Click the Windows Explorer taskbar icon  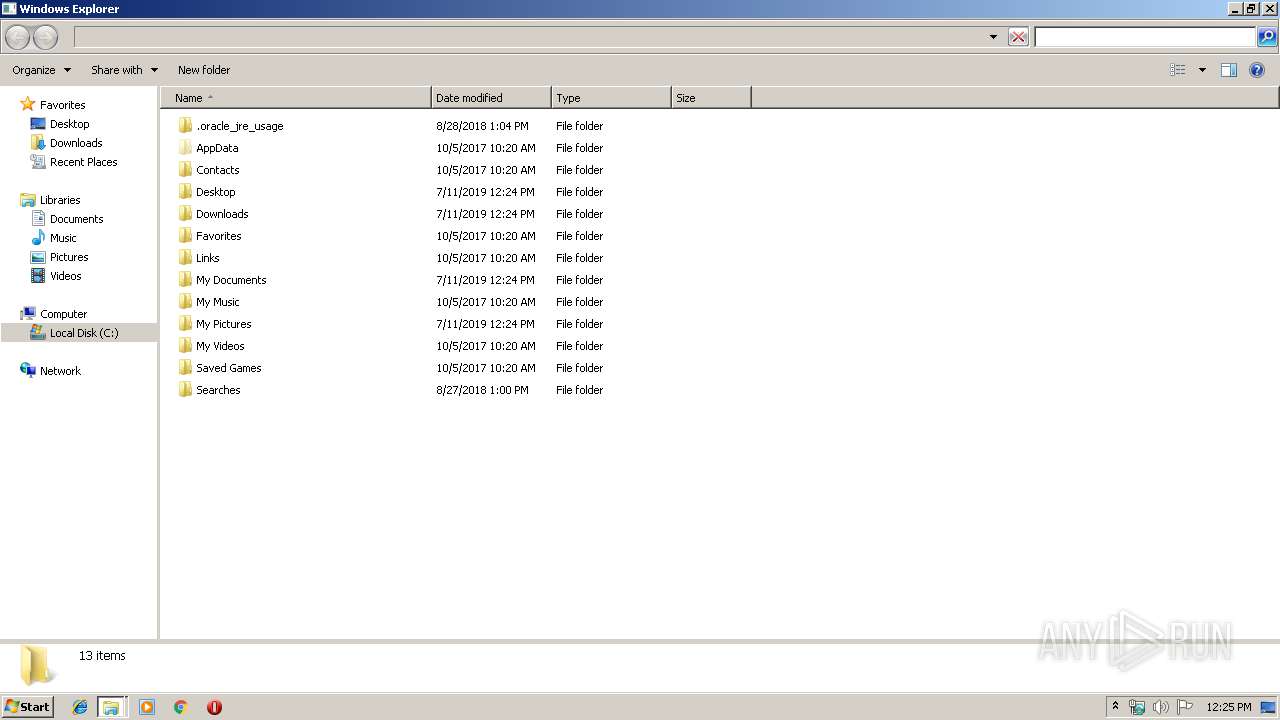(x=111, y=707)
